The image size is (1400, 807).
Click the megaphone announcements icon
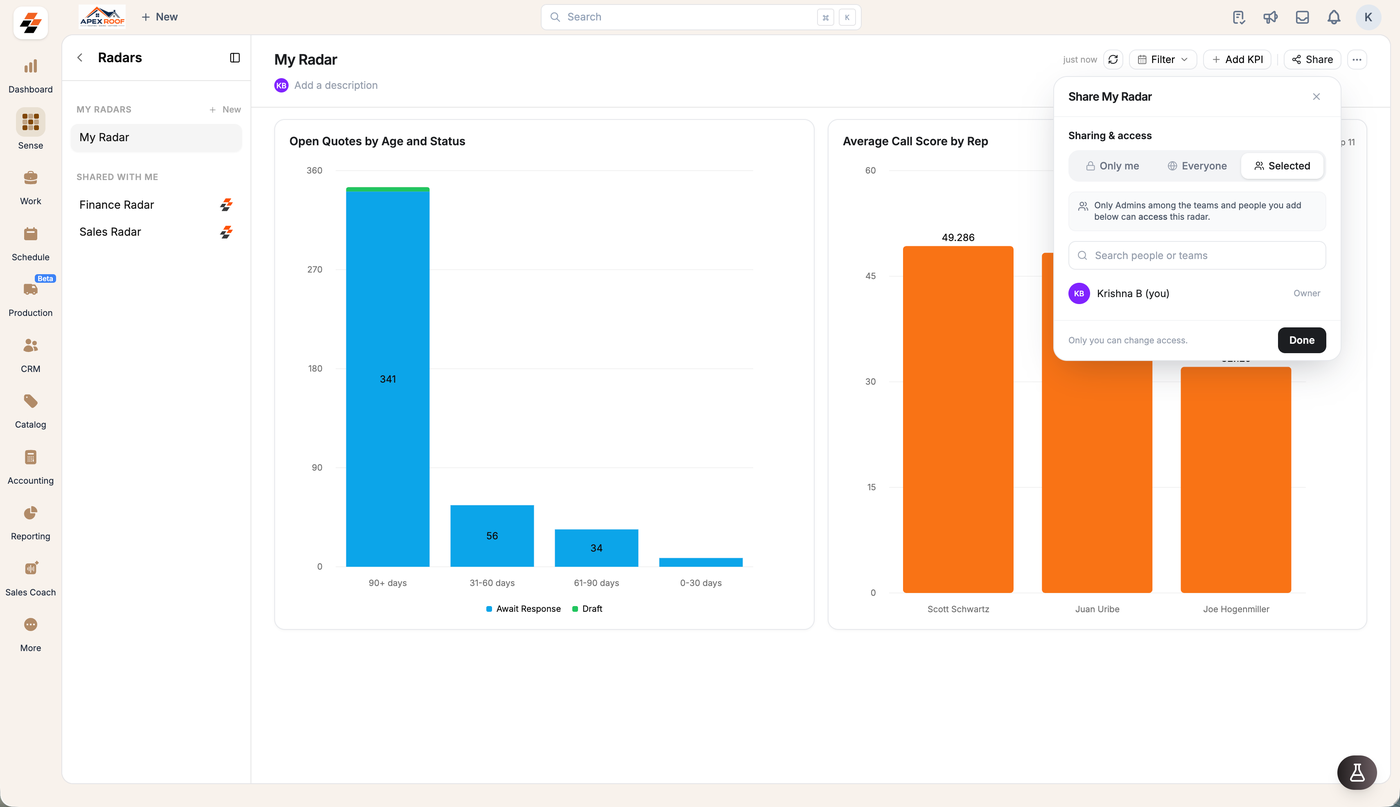1270,17
